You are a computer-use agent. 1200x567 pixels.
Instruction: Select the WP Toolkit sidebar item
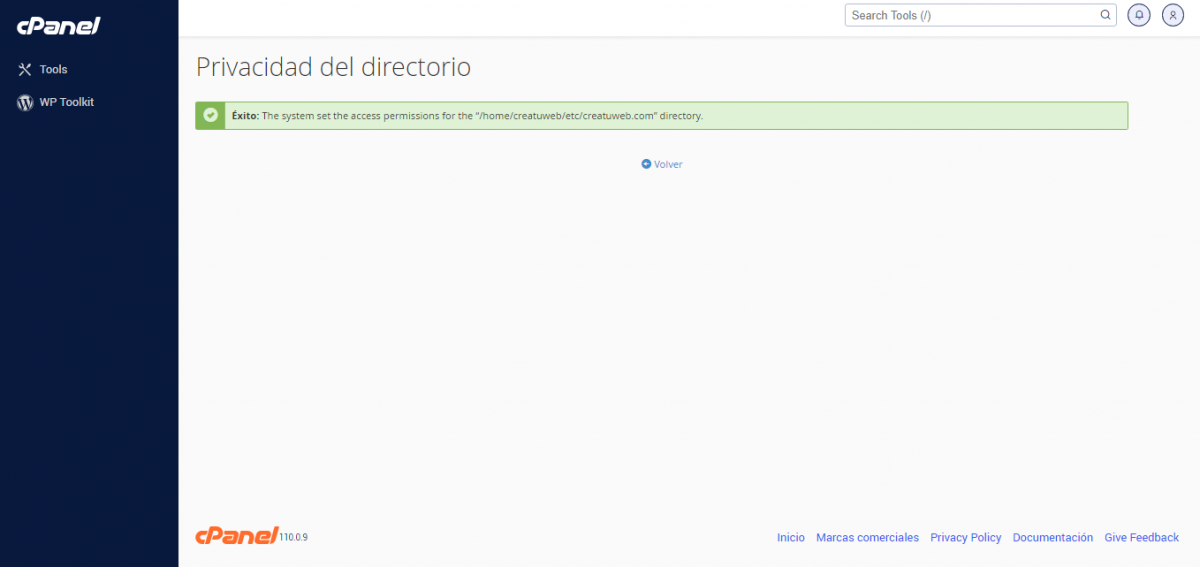coord(66,102)
